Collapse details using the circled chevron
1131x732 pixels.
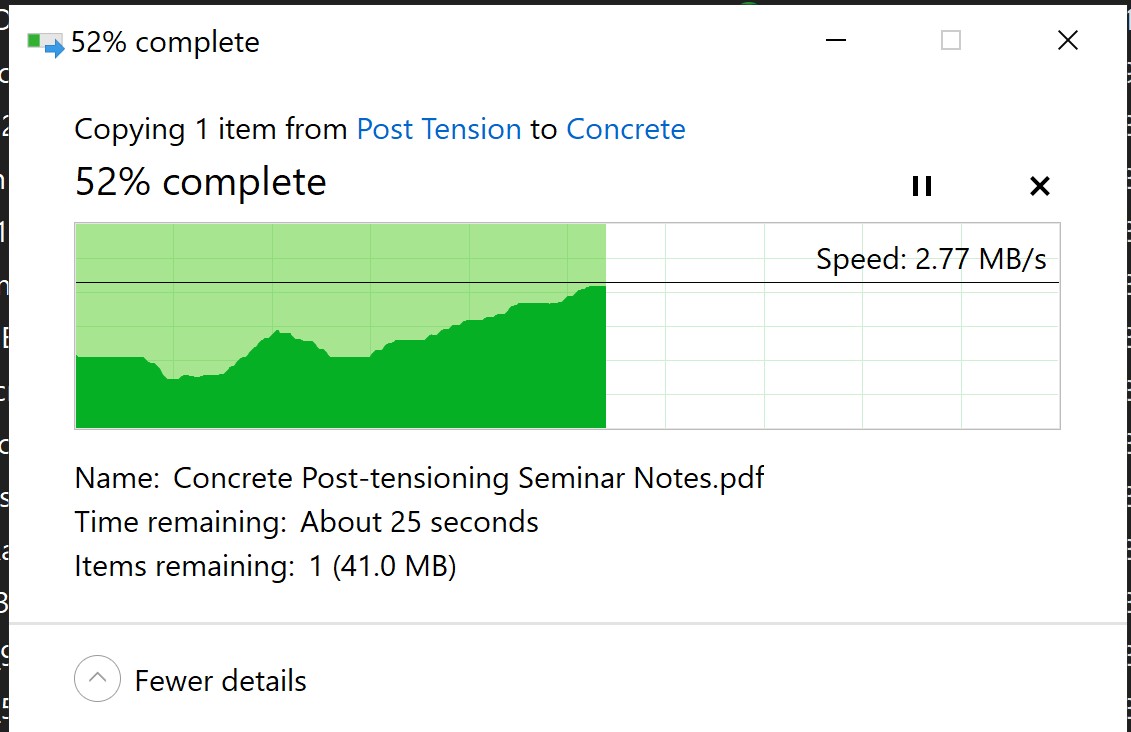(x=97, y=679)
